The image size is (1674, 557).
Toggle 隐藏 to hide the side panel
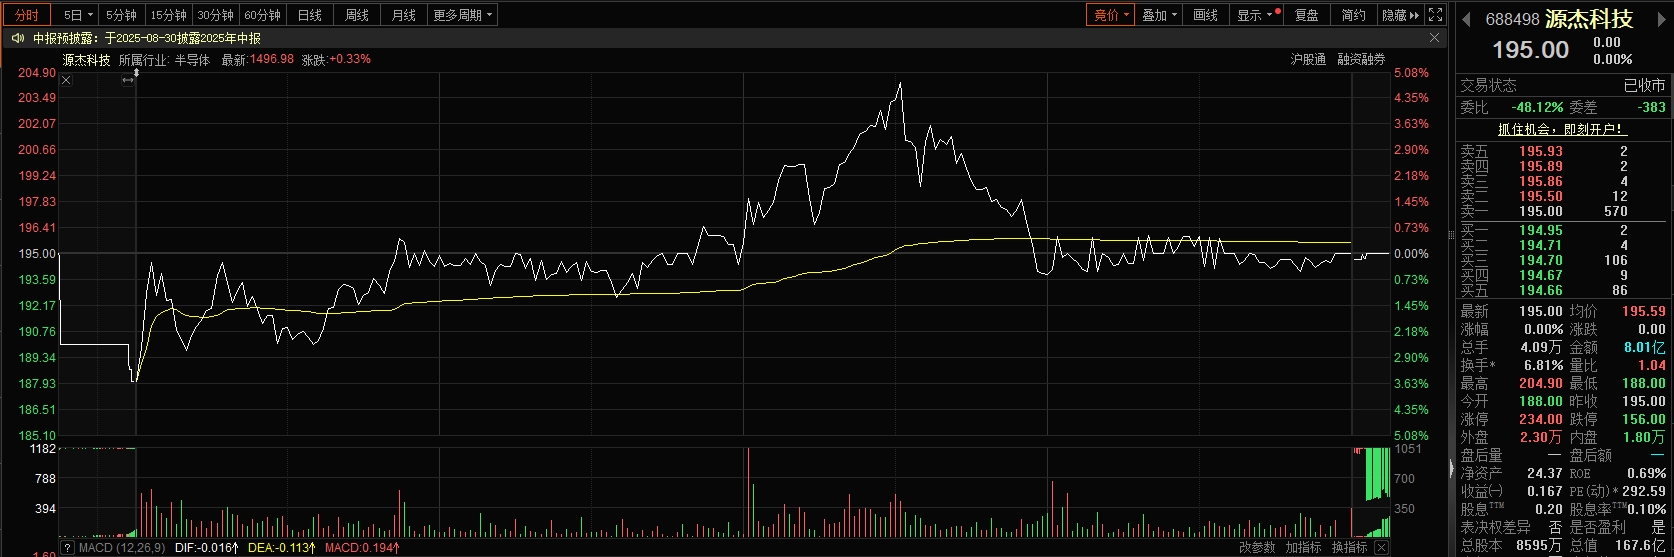[1400, 15]
